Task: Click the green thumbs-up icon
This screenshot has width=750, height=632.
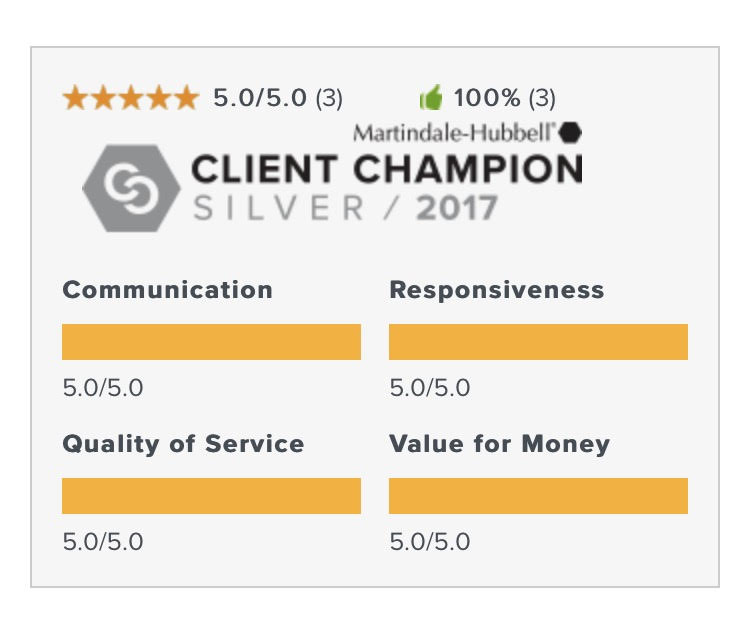Action: (x=431, y=98)
